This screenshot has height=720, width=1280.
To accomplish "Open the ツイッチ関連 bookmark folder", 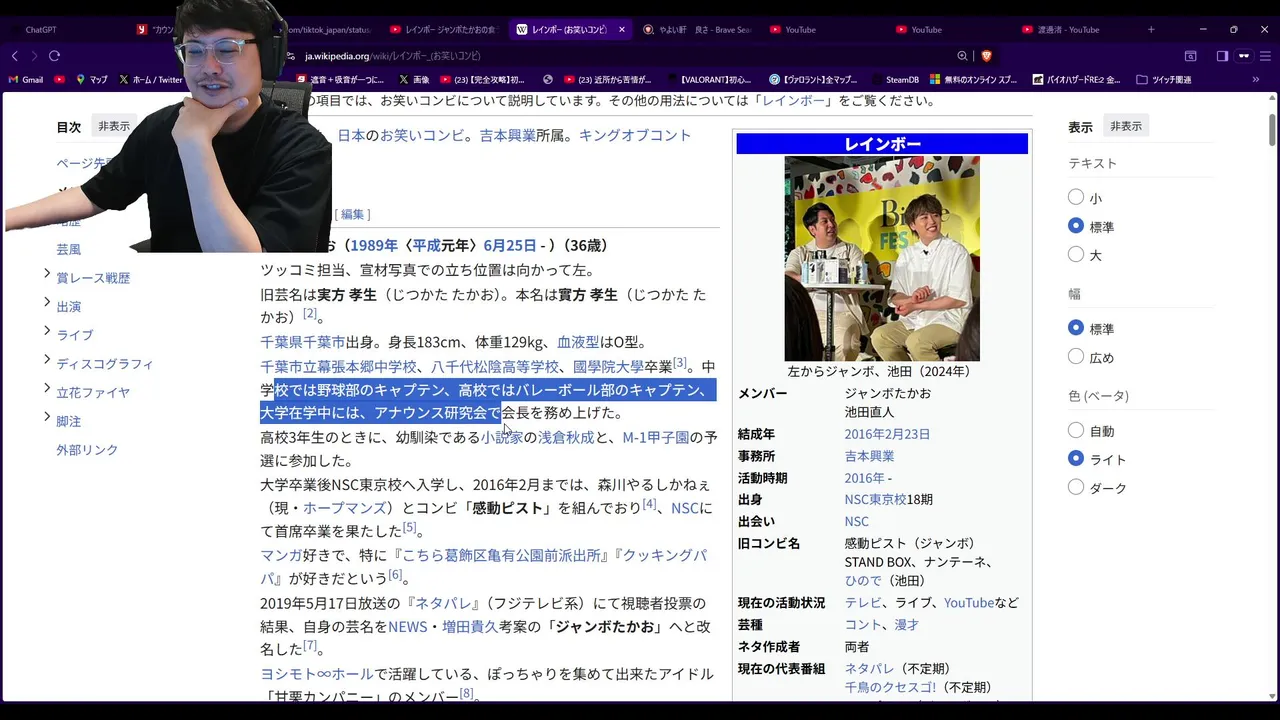I will 1164,79.
